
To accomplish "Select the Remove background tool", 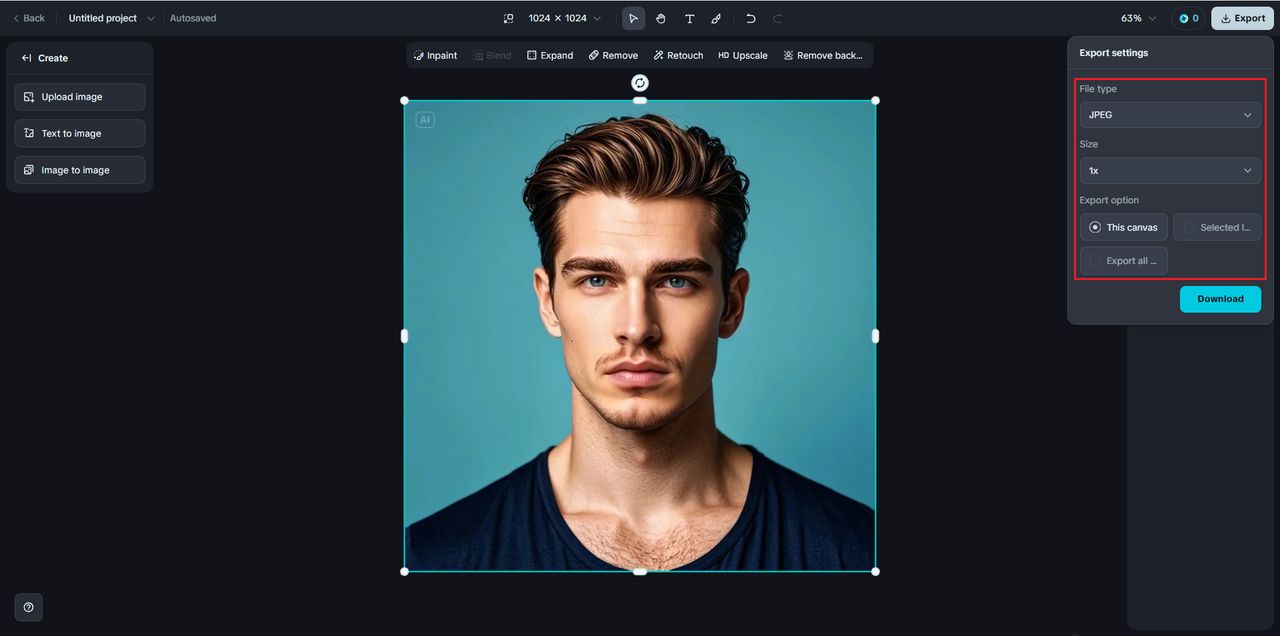I will pos(823,55).
